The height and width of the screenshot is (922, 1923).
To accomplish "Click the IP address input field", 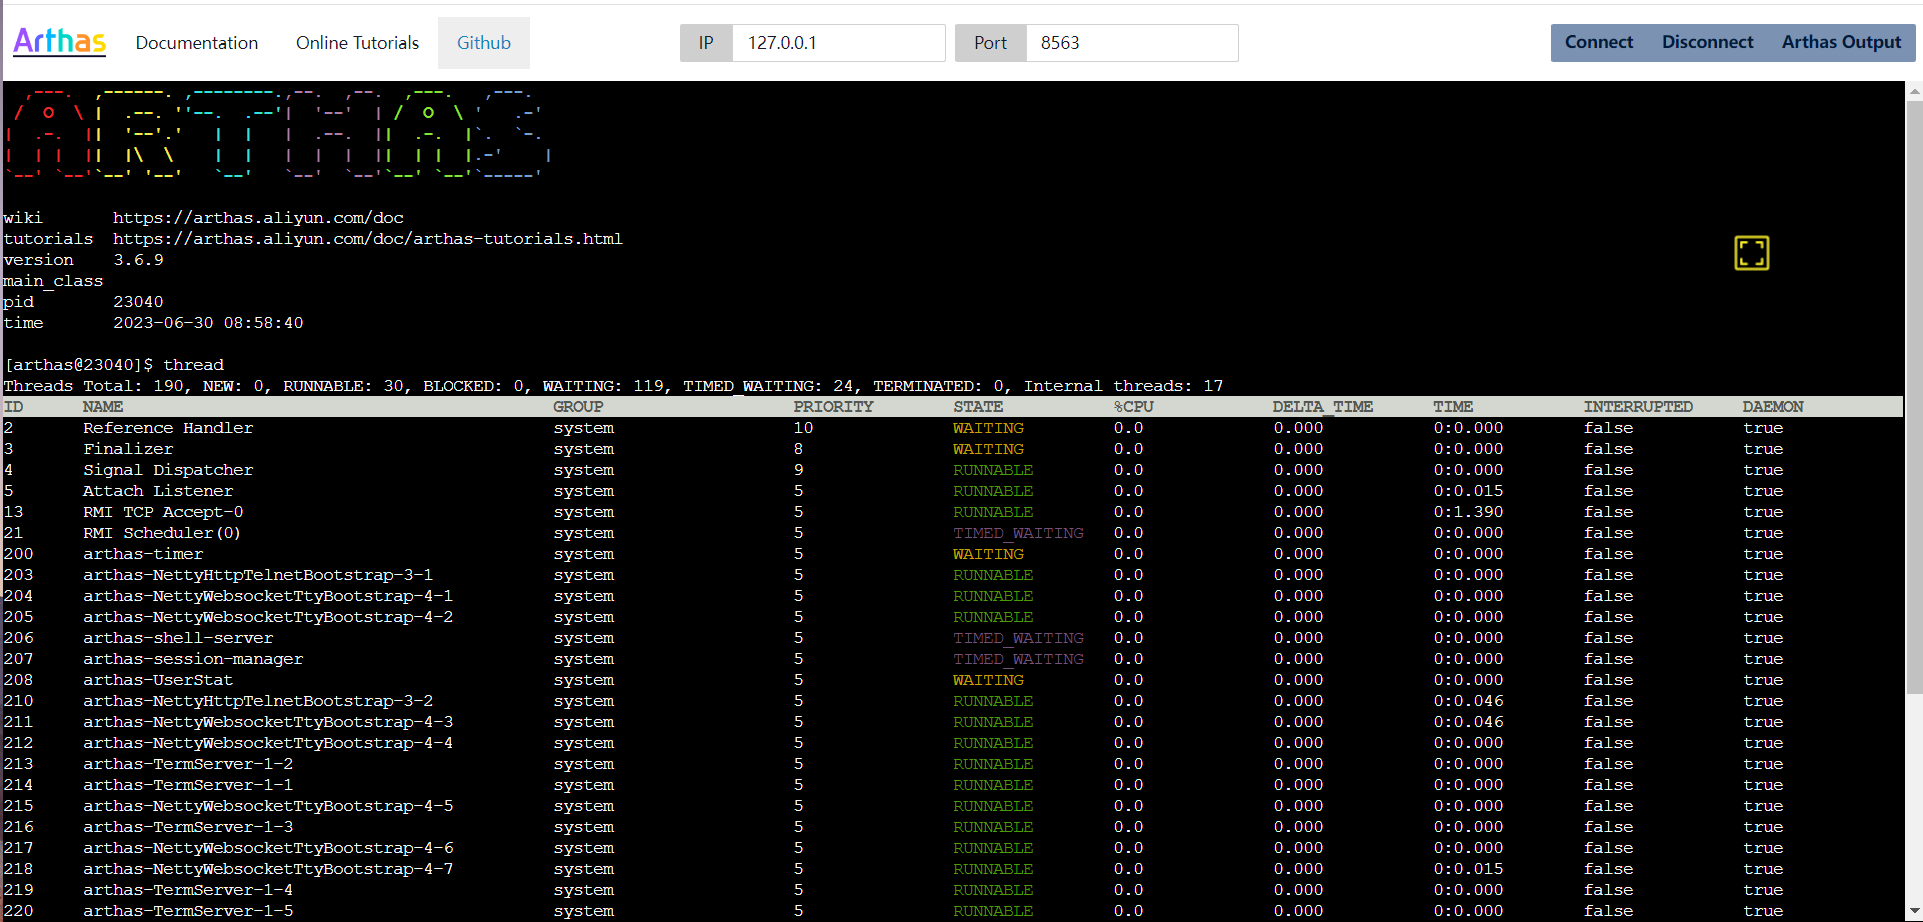I will 838,43.
